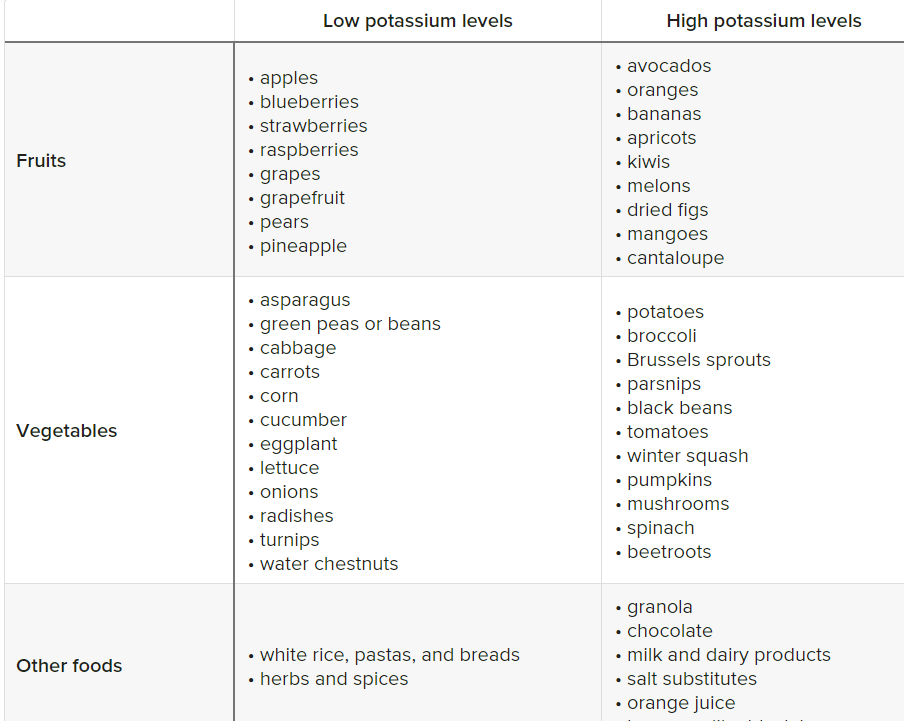Click the word apples in the list
This screenshot has height=721, width=904.
(289, 78)
